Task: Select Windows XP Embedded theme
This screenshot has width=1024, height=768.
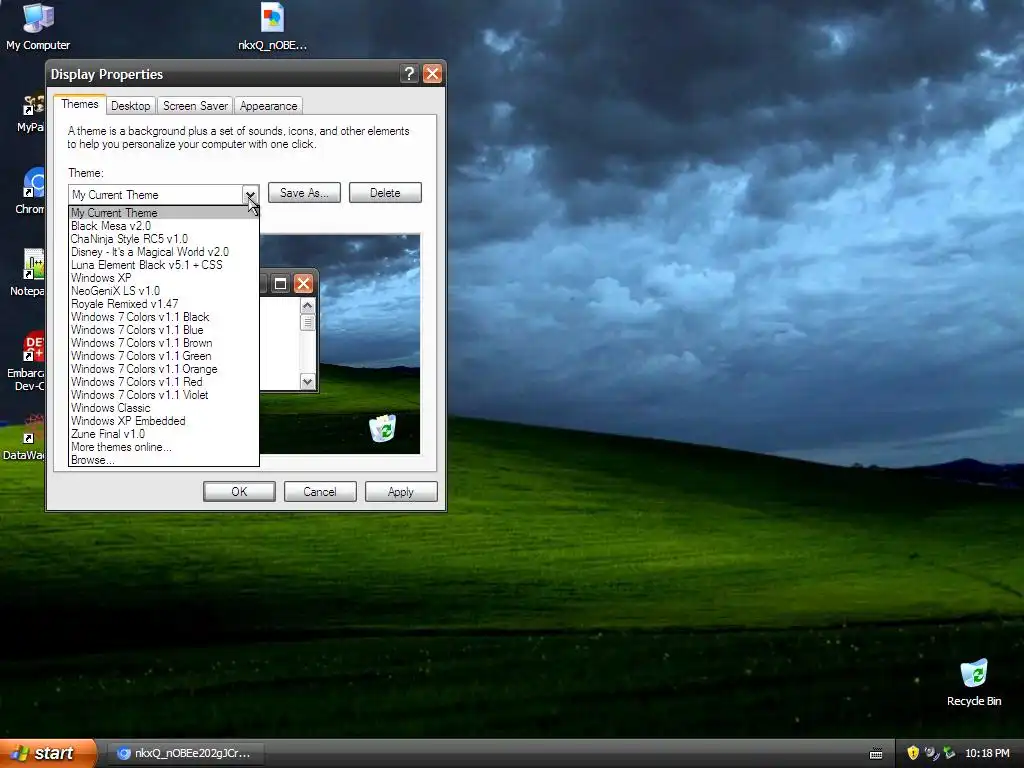Action: (x=164, y=421)
